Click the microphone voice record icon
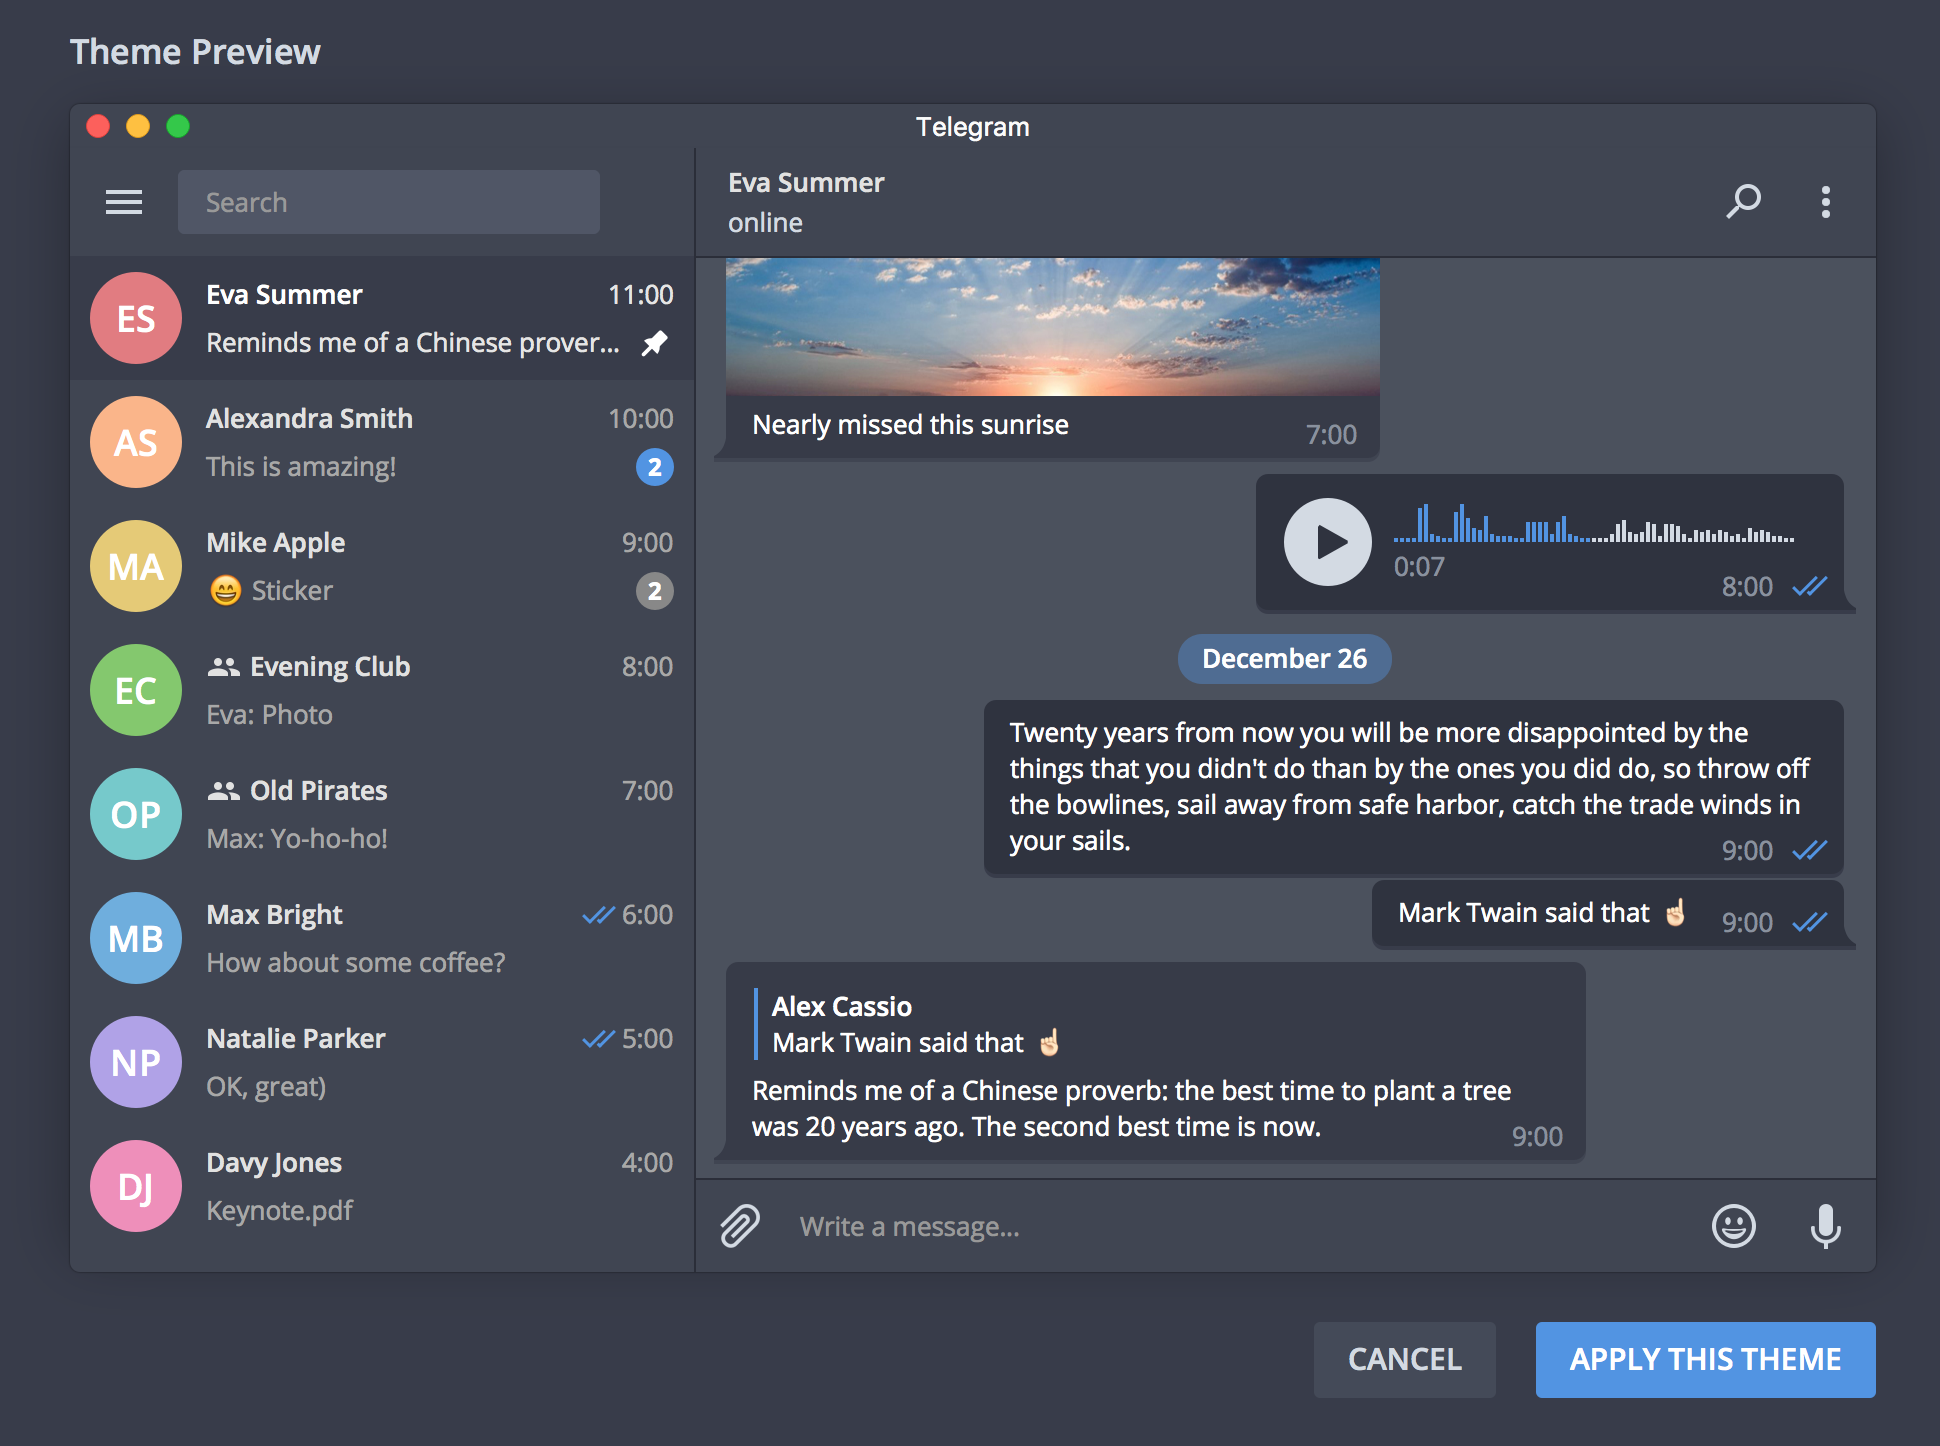 (1825, 1226)
